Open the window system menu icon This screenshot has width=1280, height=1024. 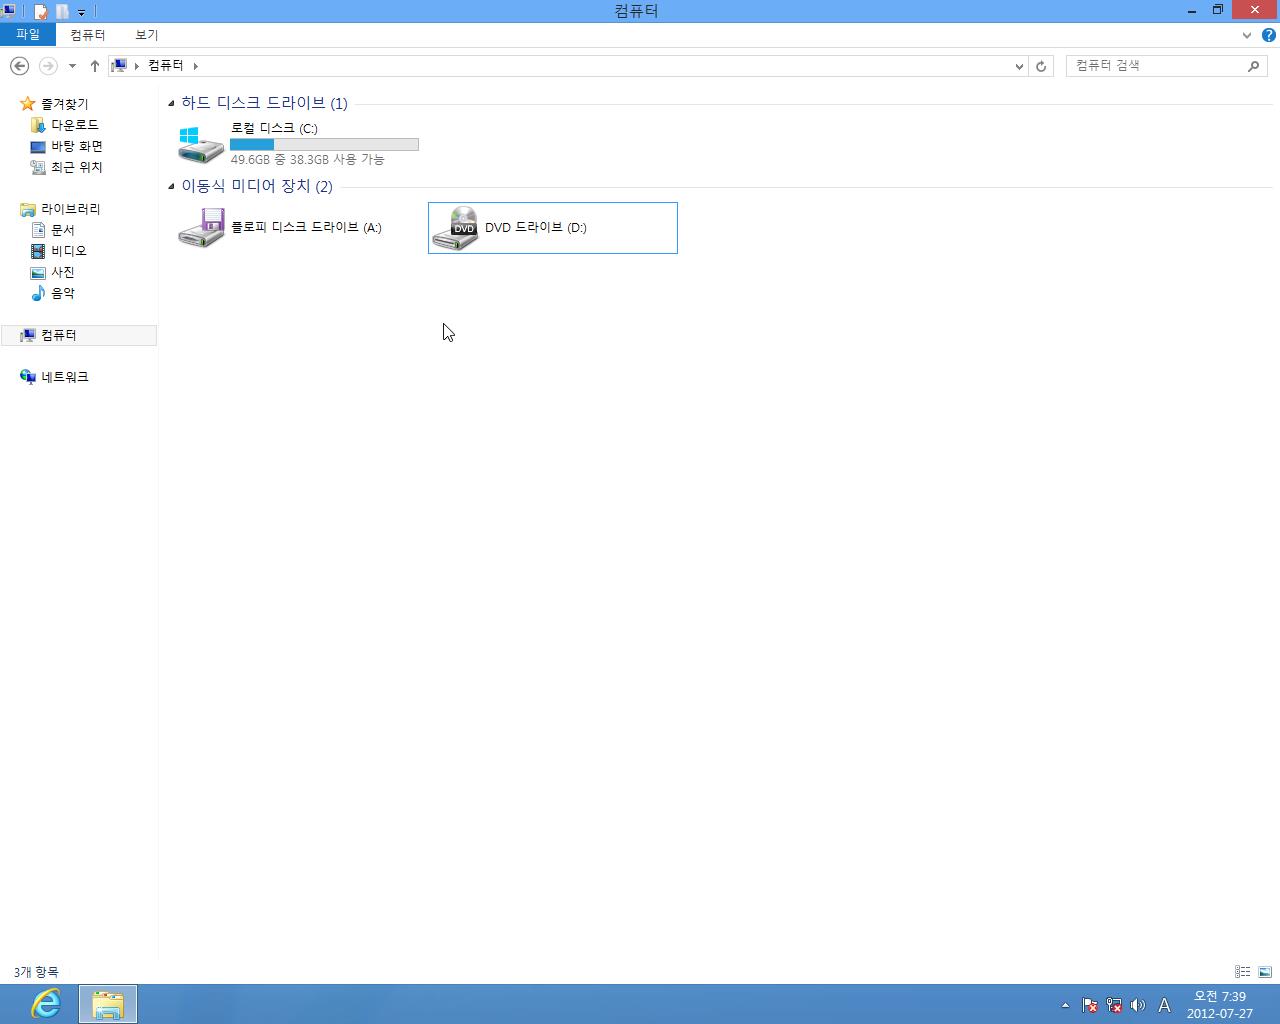point(7,11)
